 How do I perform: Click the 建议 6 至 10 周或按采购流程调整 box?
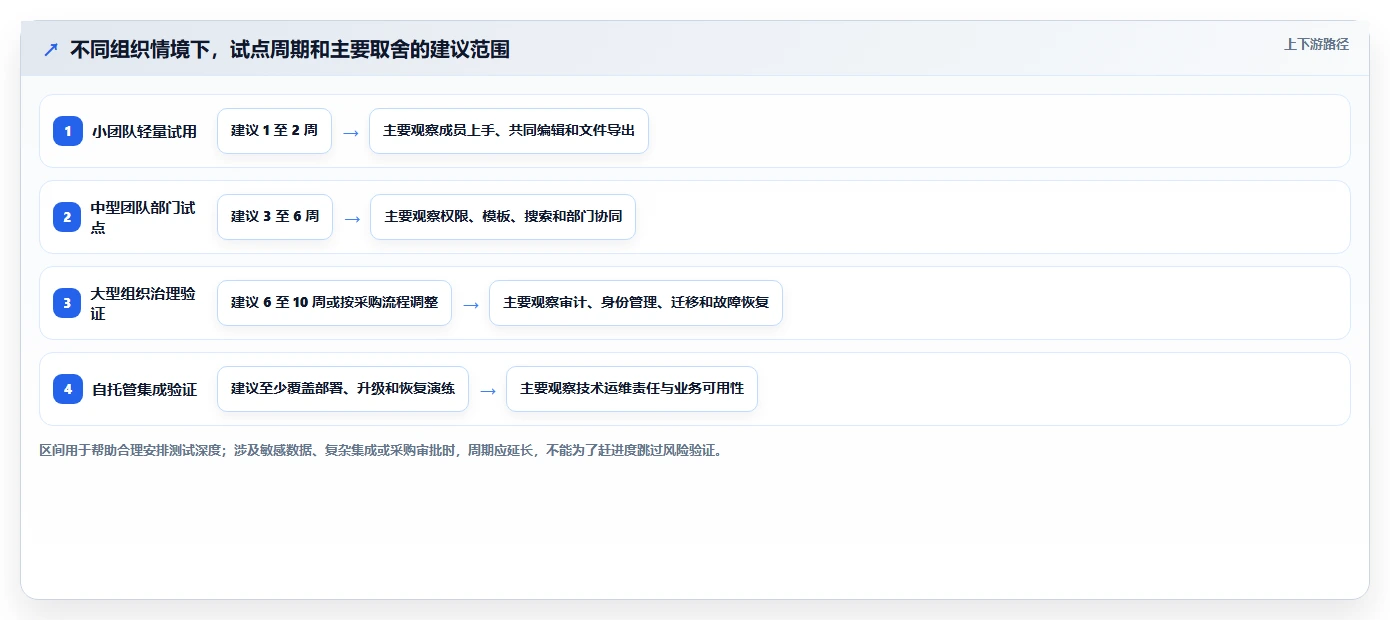tap(334, 303)
